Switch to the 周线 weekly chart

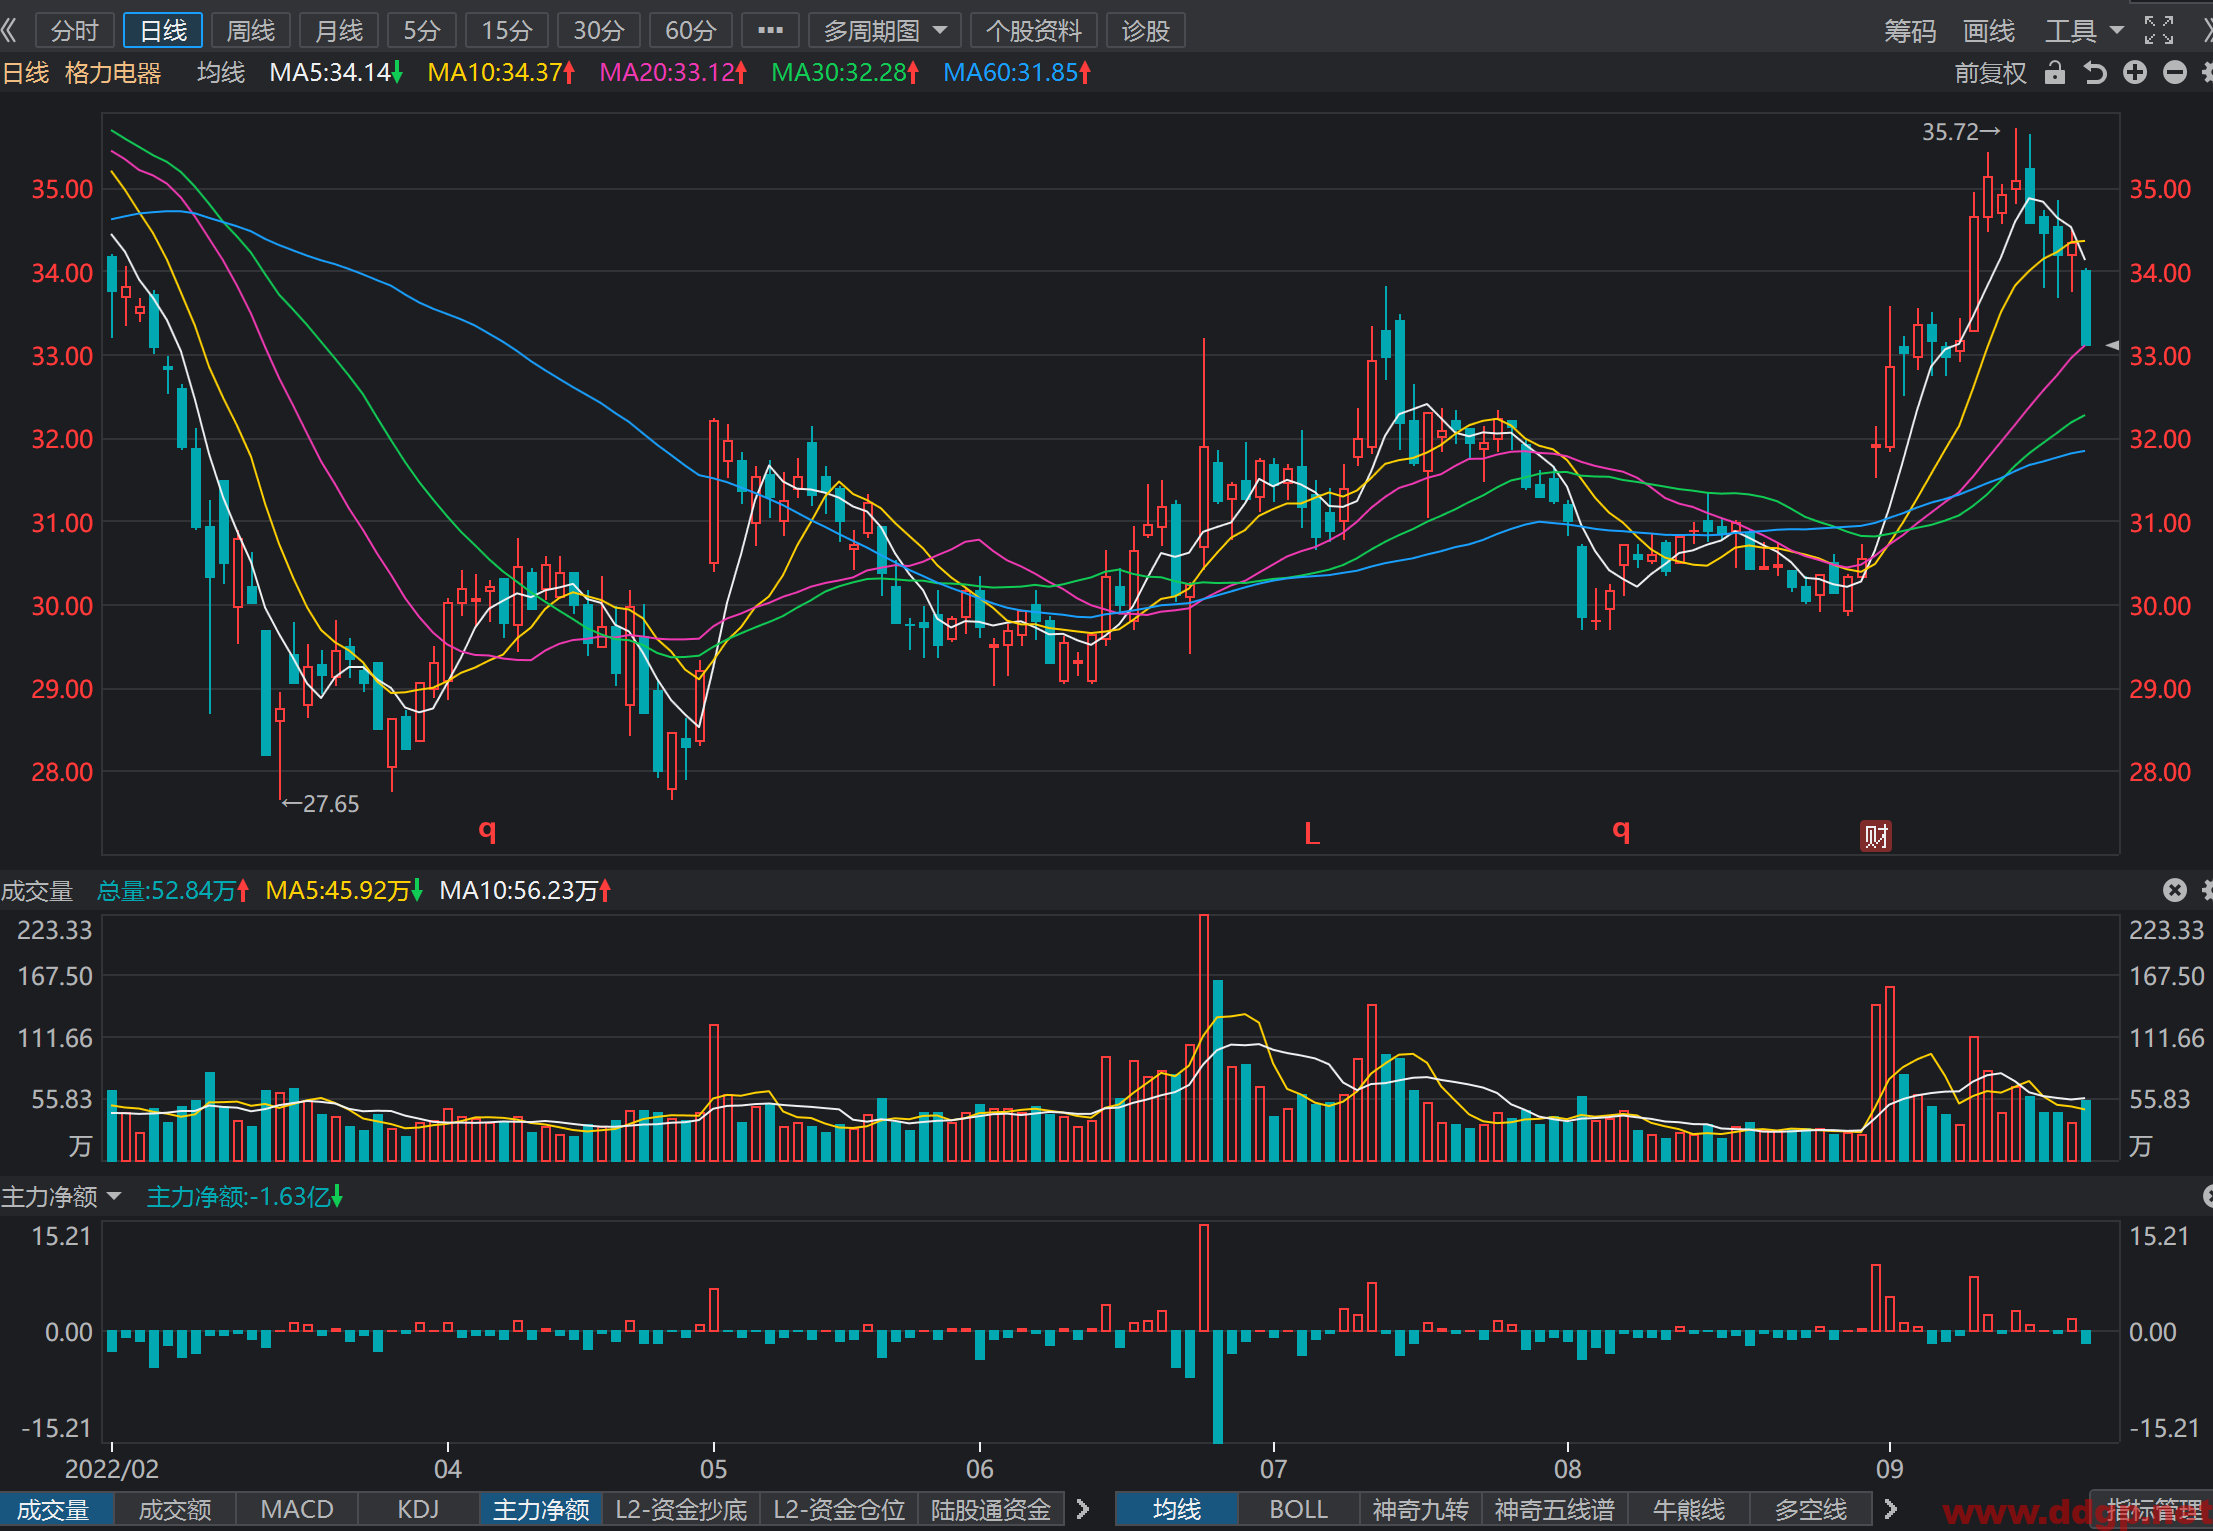tap(251, 30)
